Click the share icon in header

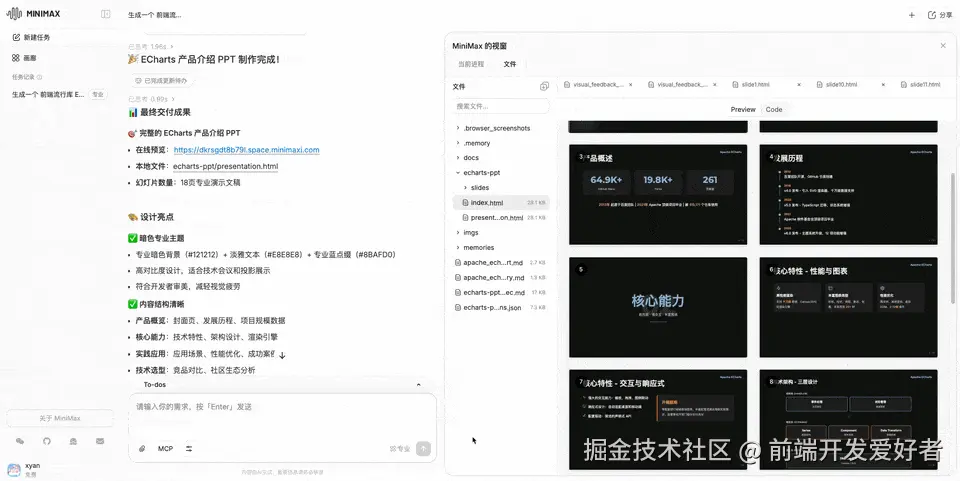(x=932, y=15)
